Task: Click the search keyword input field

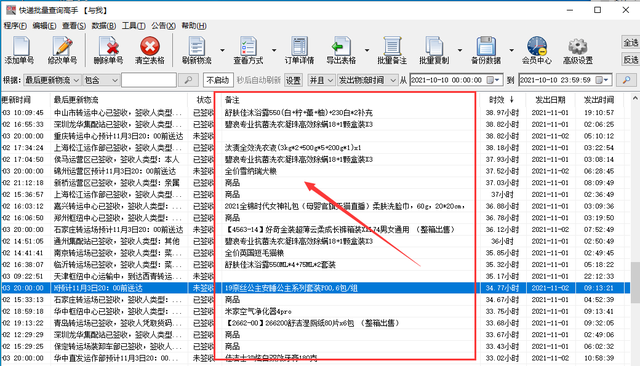Action: click(149, 80)
